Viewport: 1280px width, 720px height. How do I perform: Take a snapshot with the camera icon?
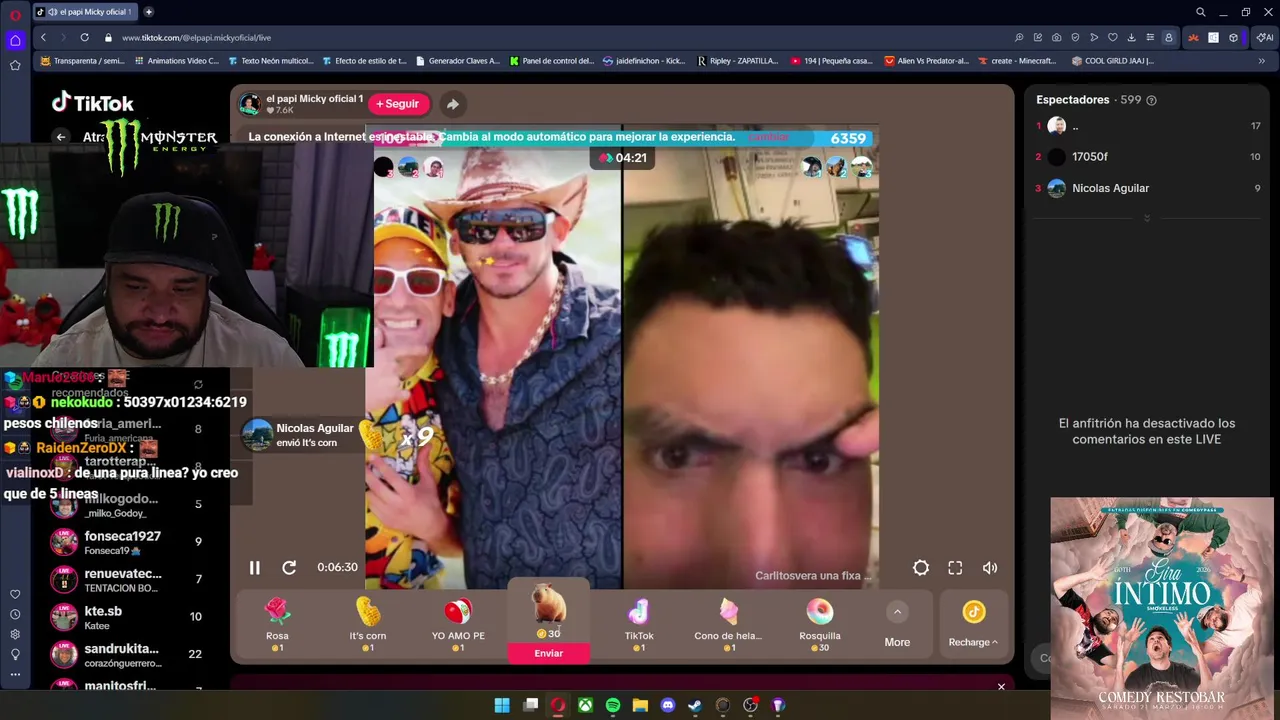(x=1057, y=37)
